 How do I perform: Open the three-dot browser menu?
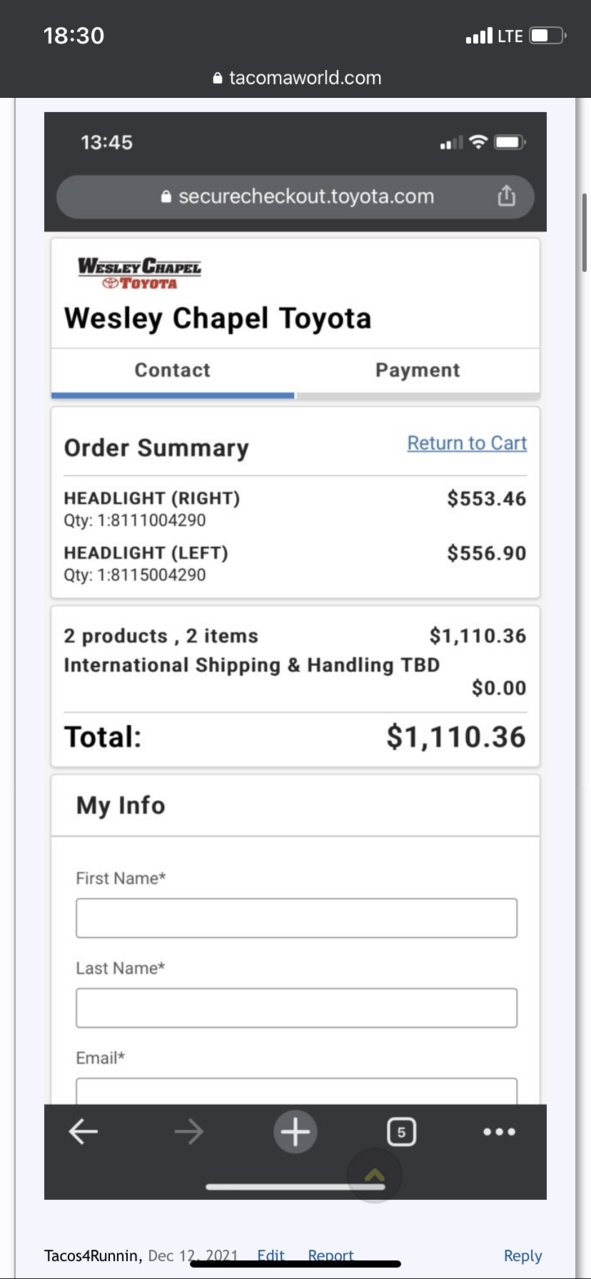(x=499, y=1132)
